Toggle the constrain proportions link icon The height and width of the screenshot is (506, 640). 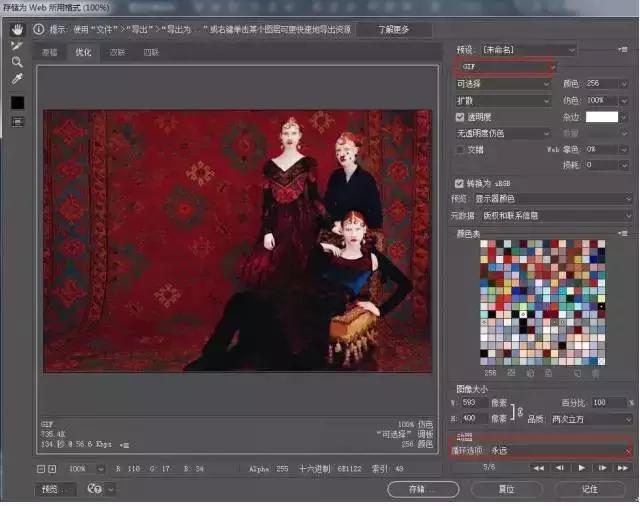520,412
